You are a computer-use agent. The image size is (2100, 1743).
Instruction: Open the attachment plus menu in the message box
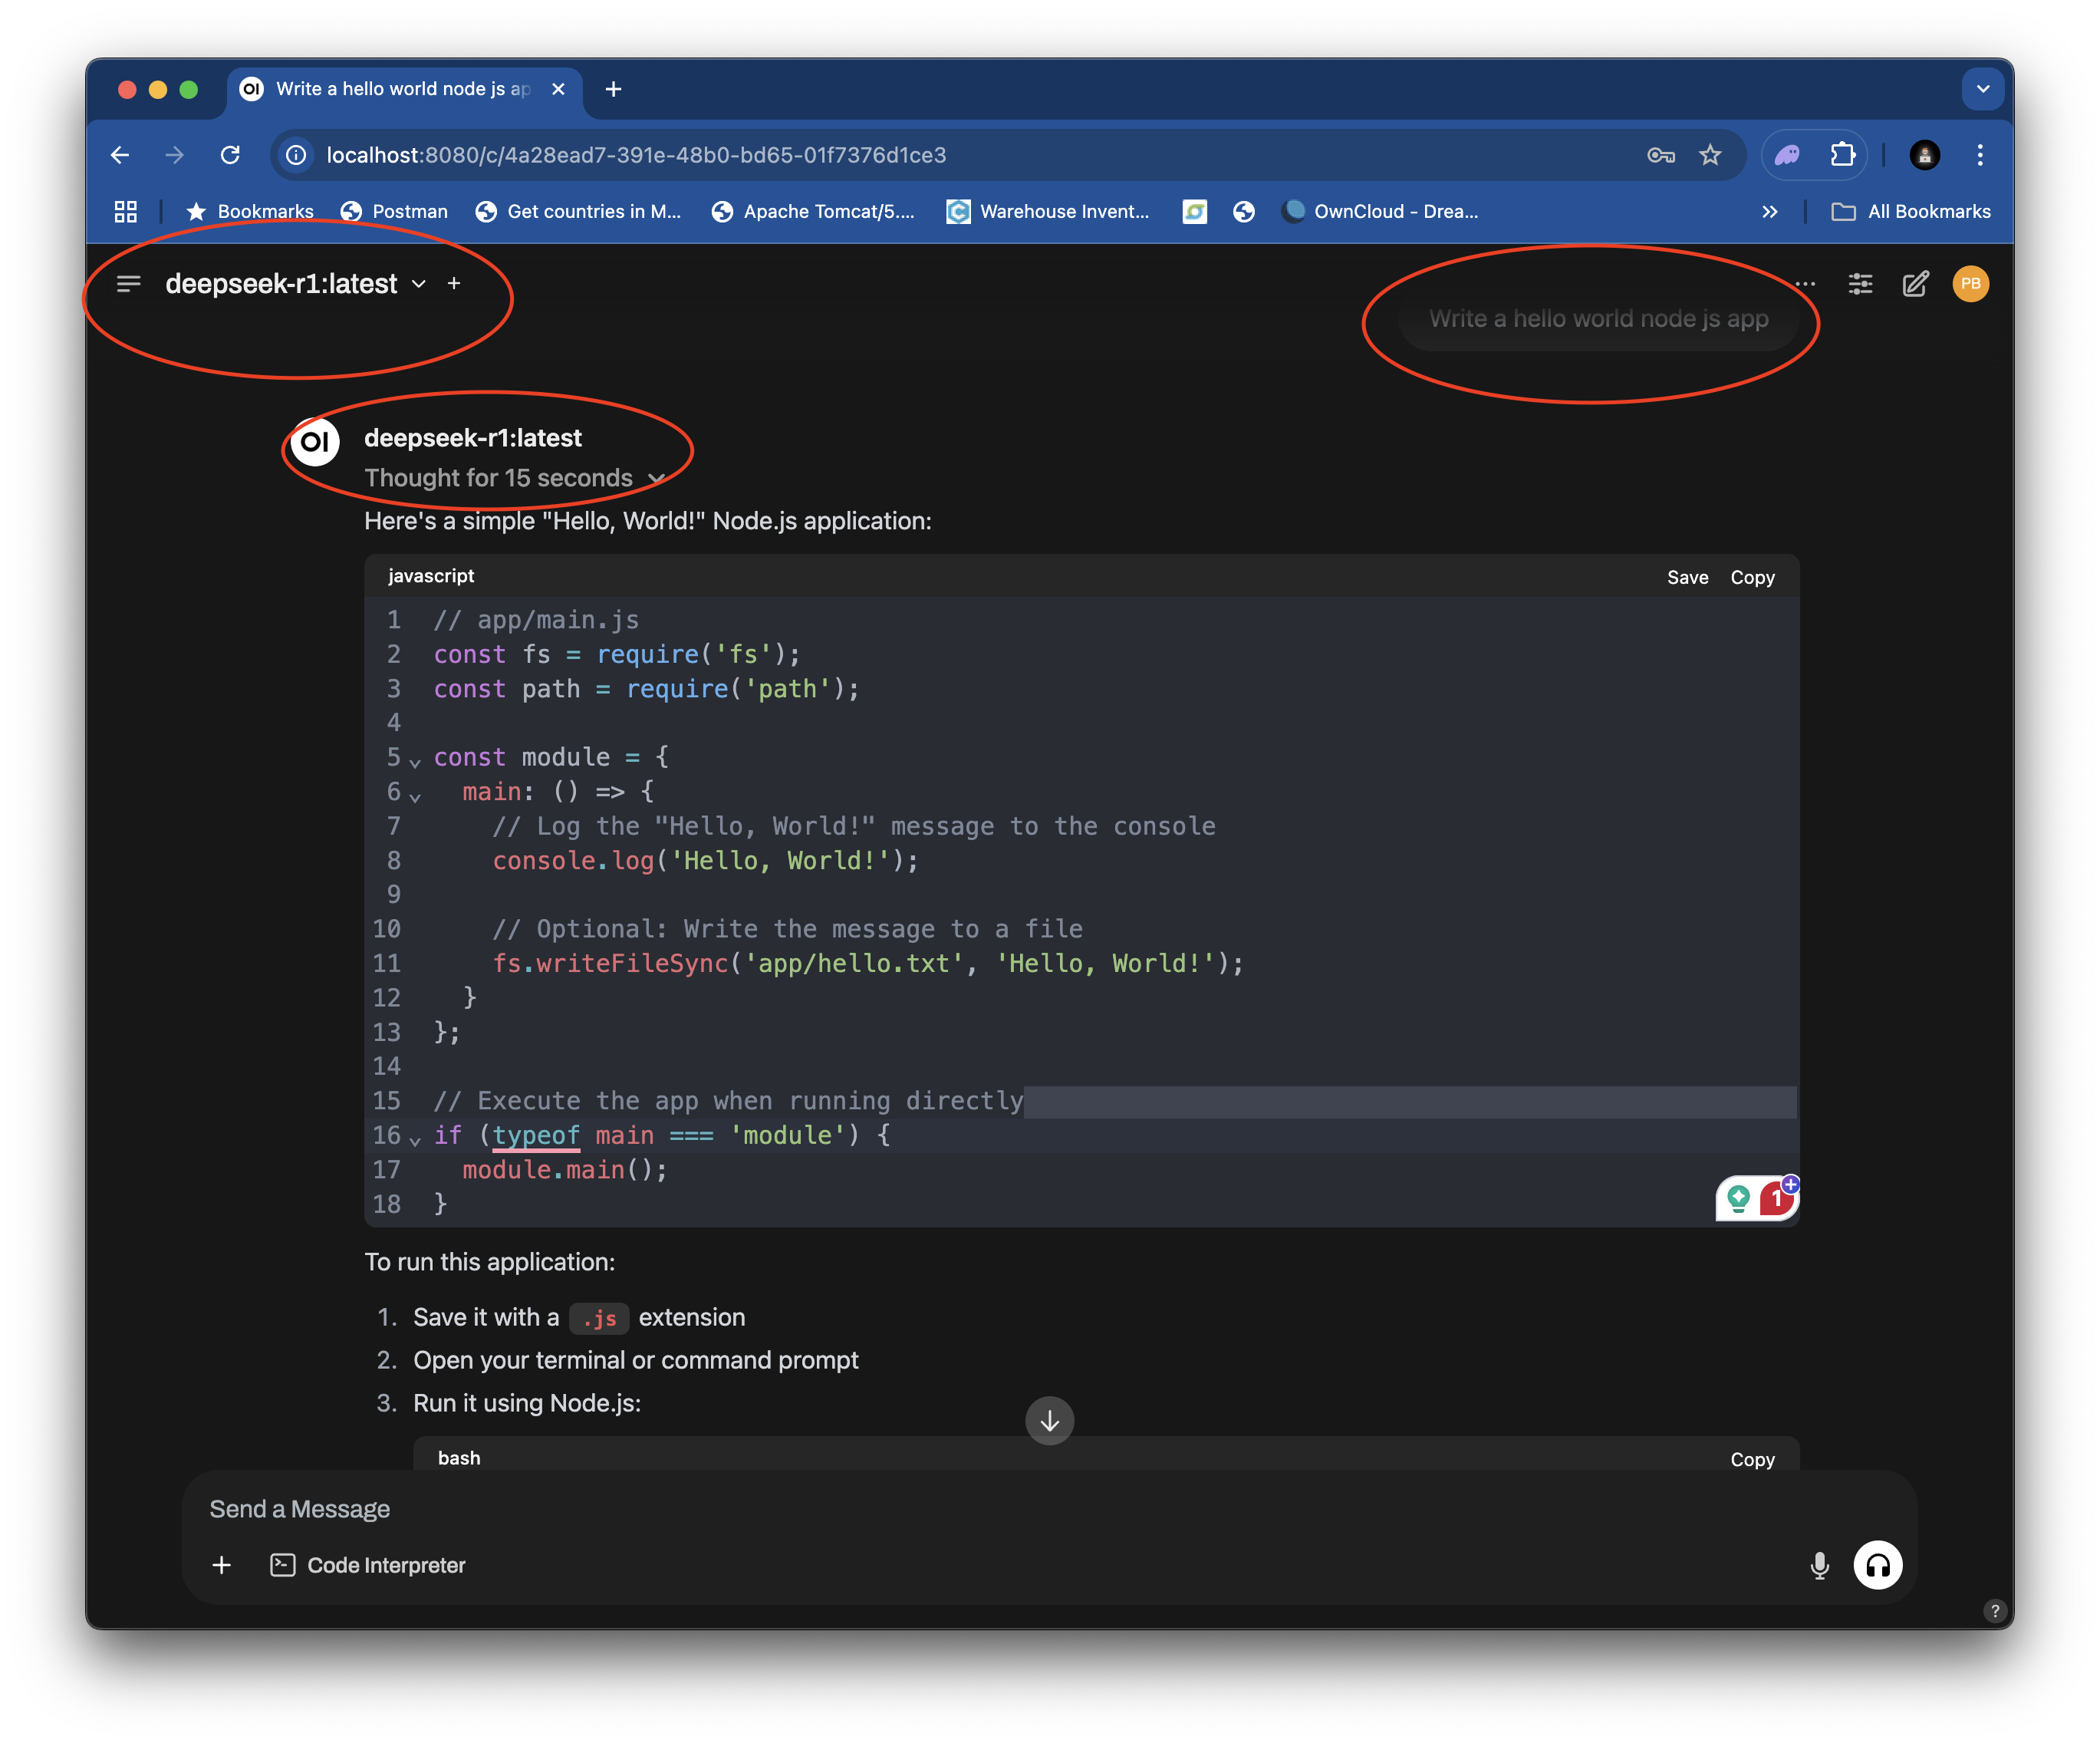[x=222, y=1565]
